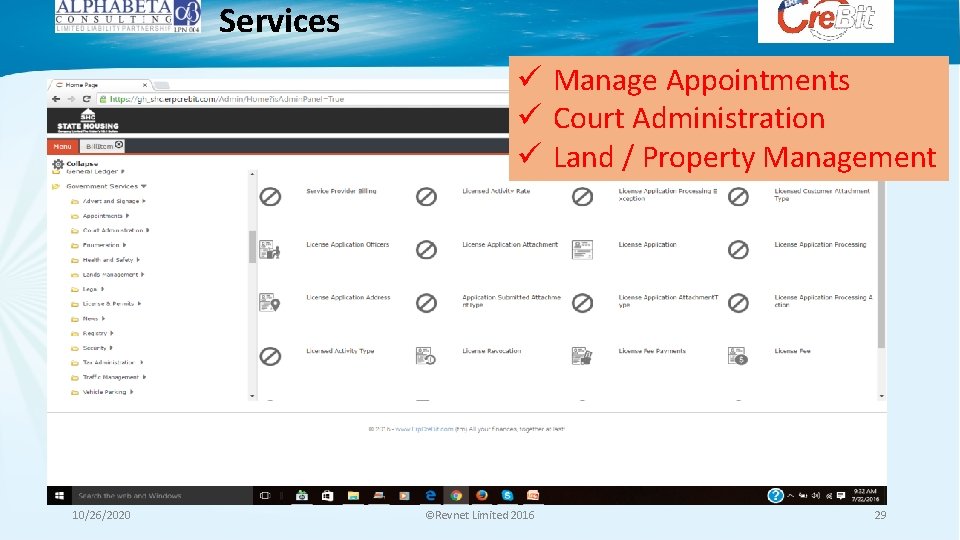Open License Fee Payments icon
The image size is (960, 540).
pyautogui.click(x=582, y=356)
